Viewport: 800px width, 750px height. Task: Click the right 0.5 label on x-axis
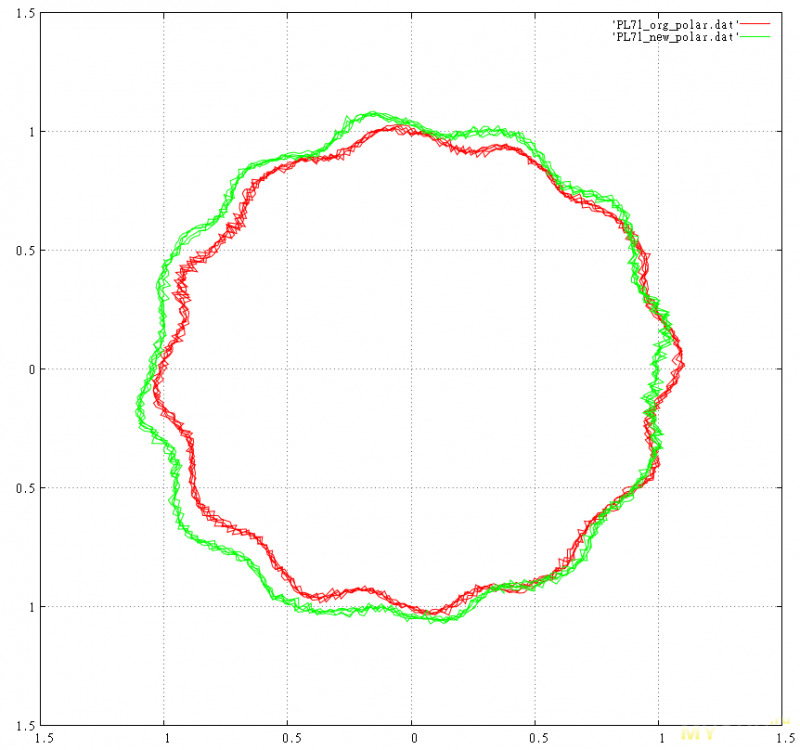(x=534, y=738)
